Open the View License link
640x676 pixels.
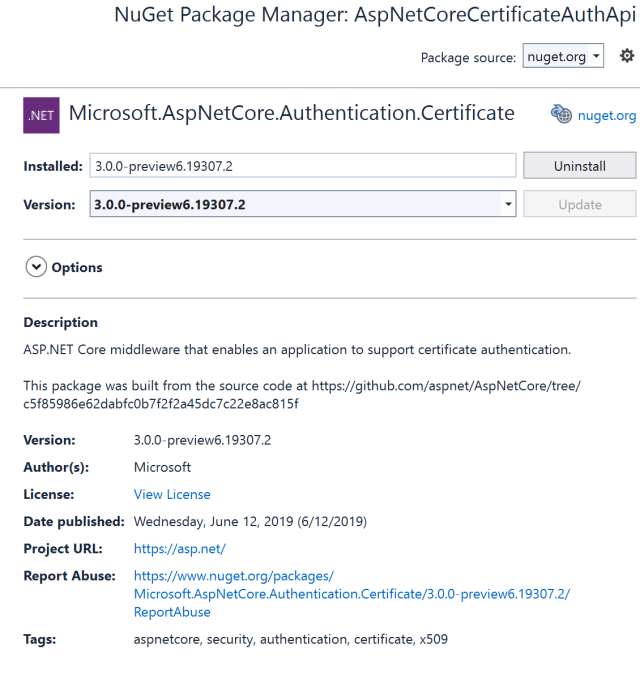click(172, 494)
